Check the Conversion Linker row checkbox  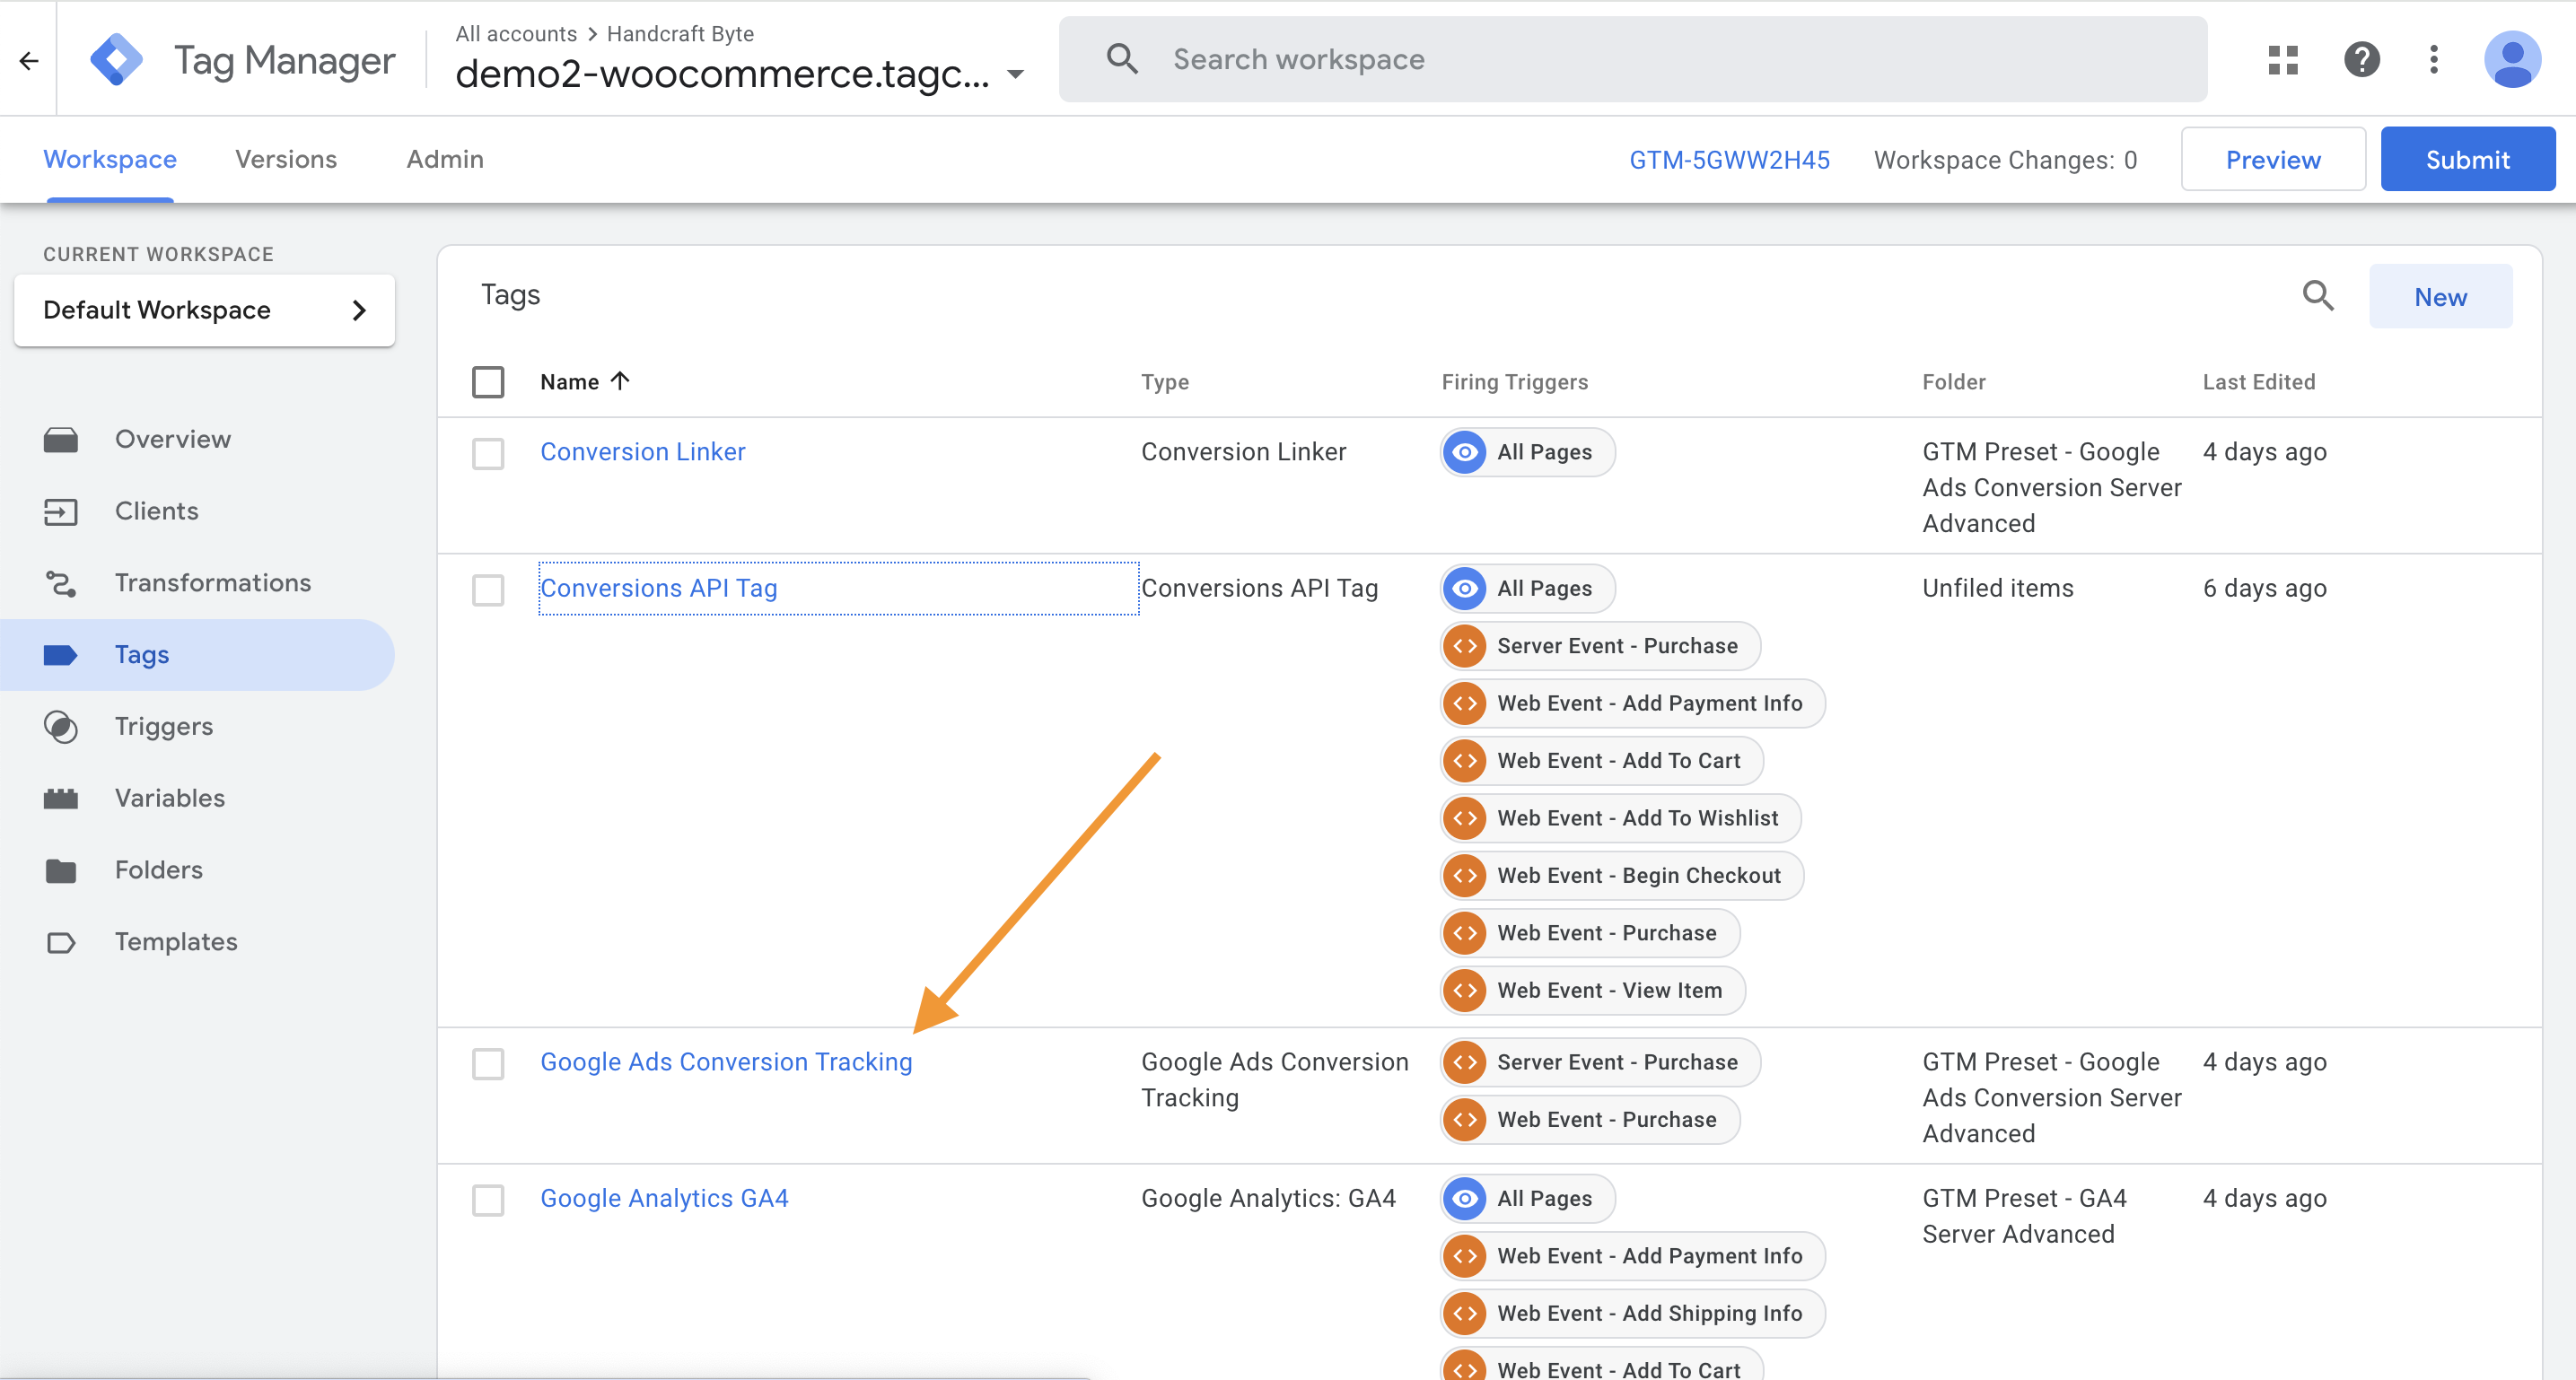click(488, 453)
